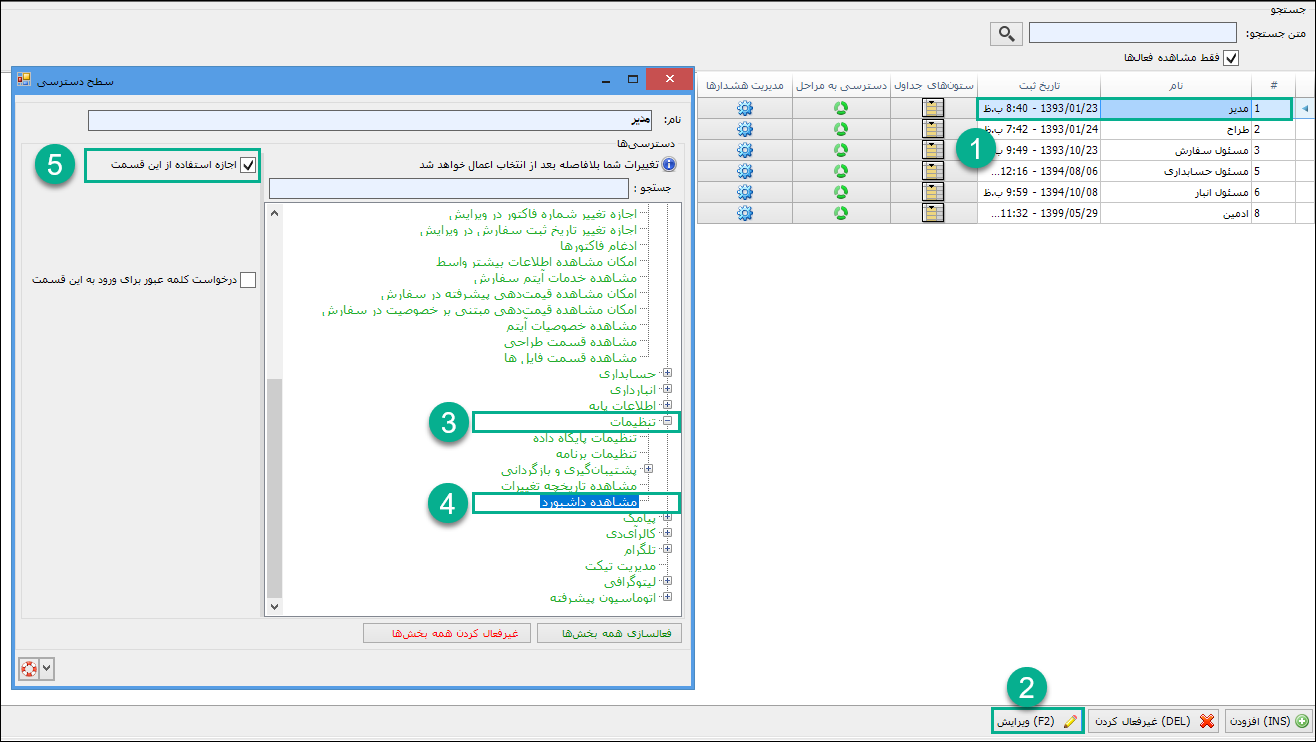Viewport: 1316px width, 742px height.
Task: Click the tree scrollbar down arrow
Action: [274, 606]
